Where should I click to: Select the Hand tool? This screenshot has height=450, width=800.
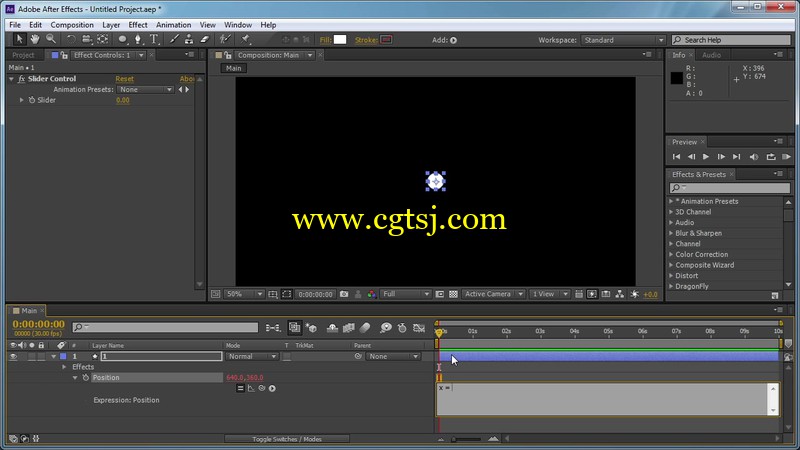tap(35, 39)
